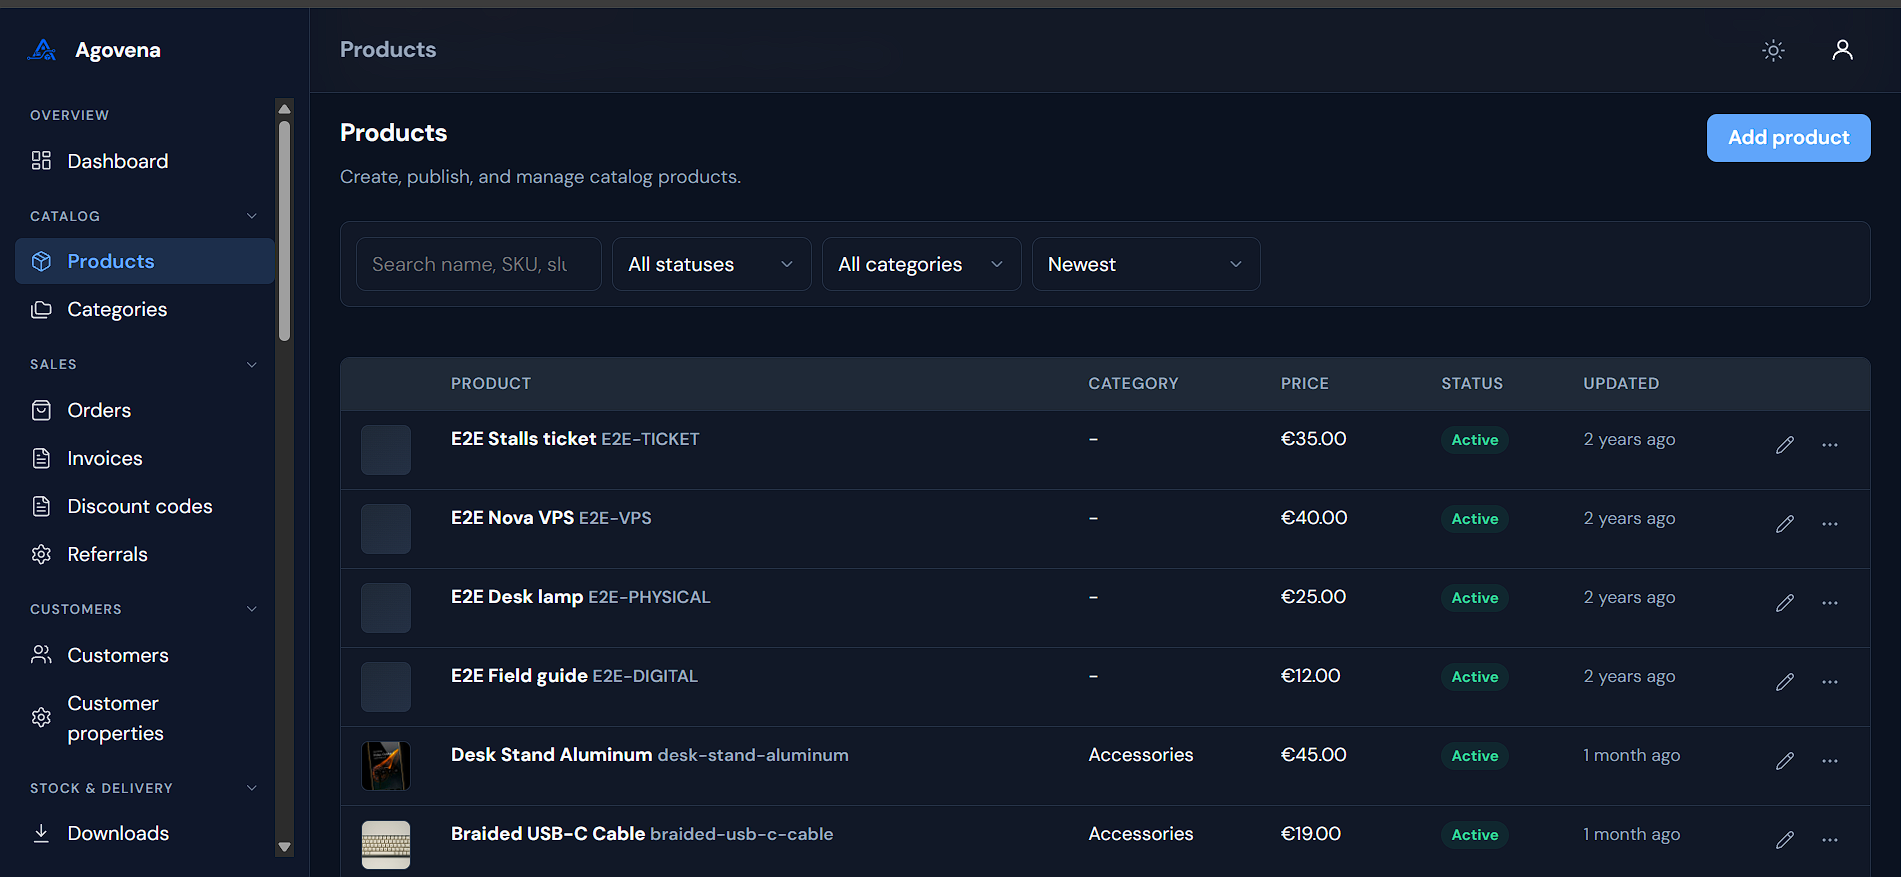The image size is (1901, 877).
Task: Open the Newest sort dropdown
Action: coord(1146,264)
